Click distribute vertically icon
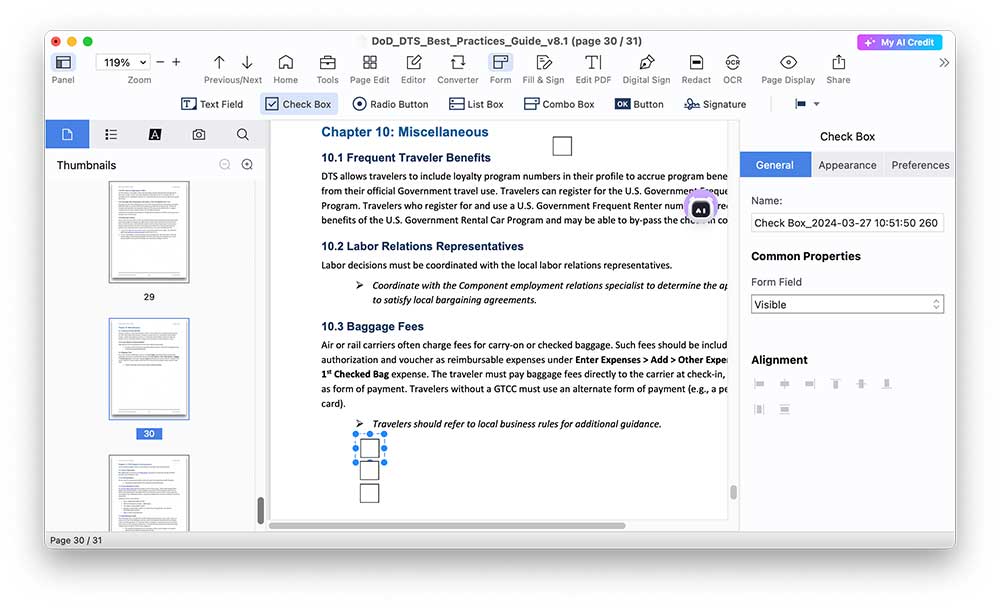This screenshot has height=608, width=1000. pos(784,409)
